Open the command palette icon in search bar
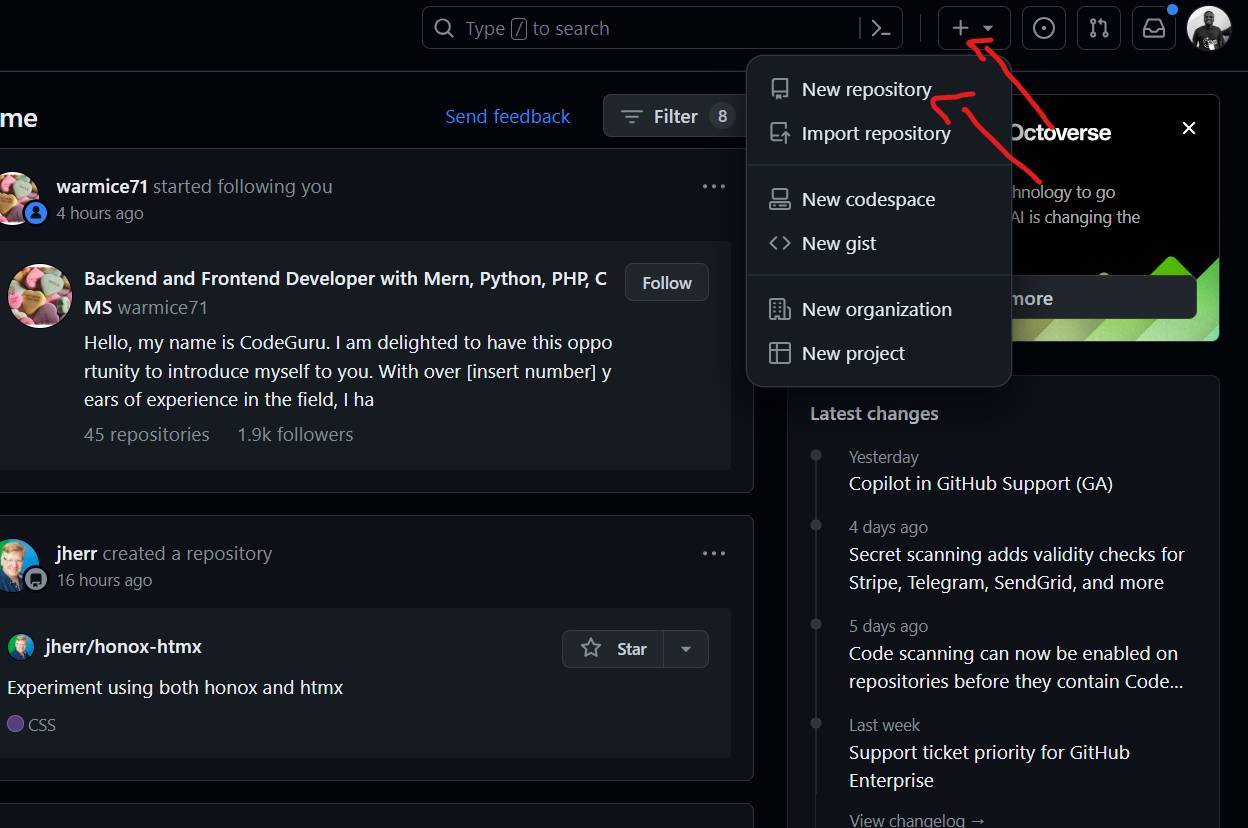1248x828 pixels. pos(881,29)
